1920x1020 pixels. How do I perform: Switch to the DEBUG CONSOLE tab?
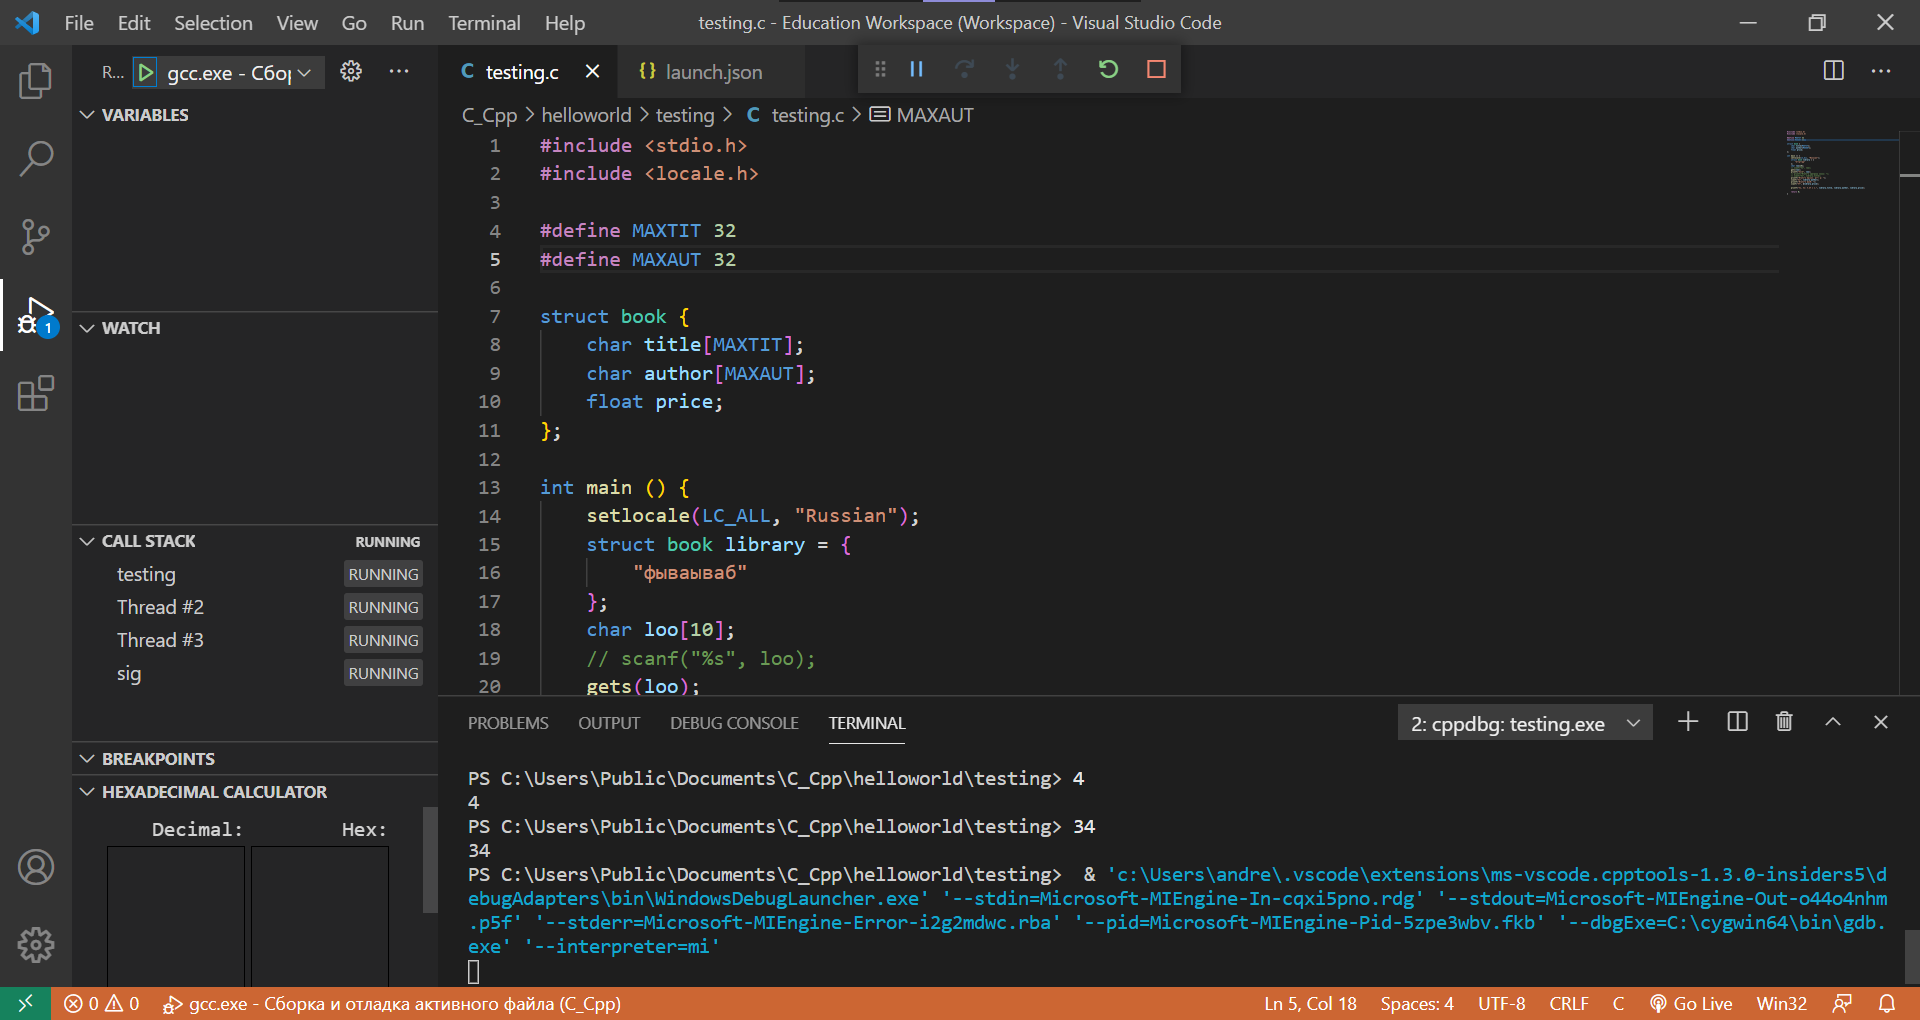(734, 723)
